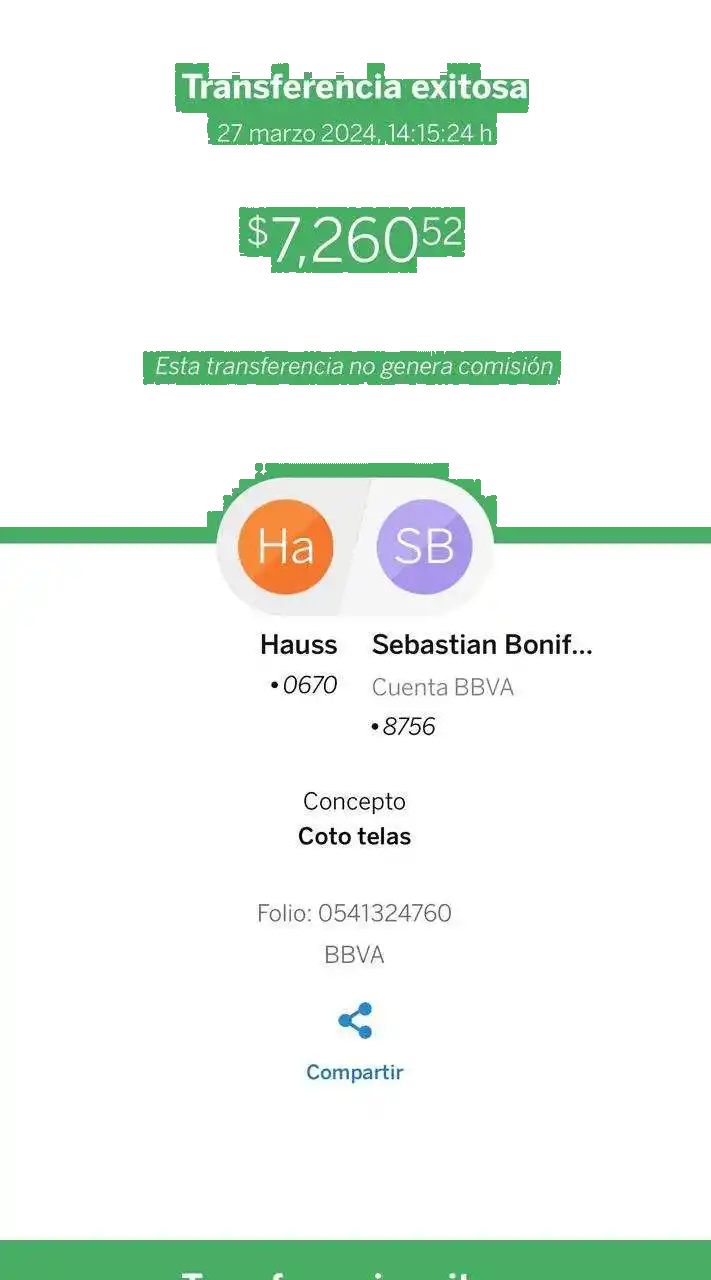
Task: Tap the Cuenta BBVA label
Action: click(x=442, y=687)
